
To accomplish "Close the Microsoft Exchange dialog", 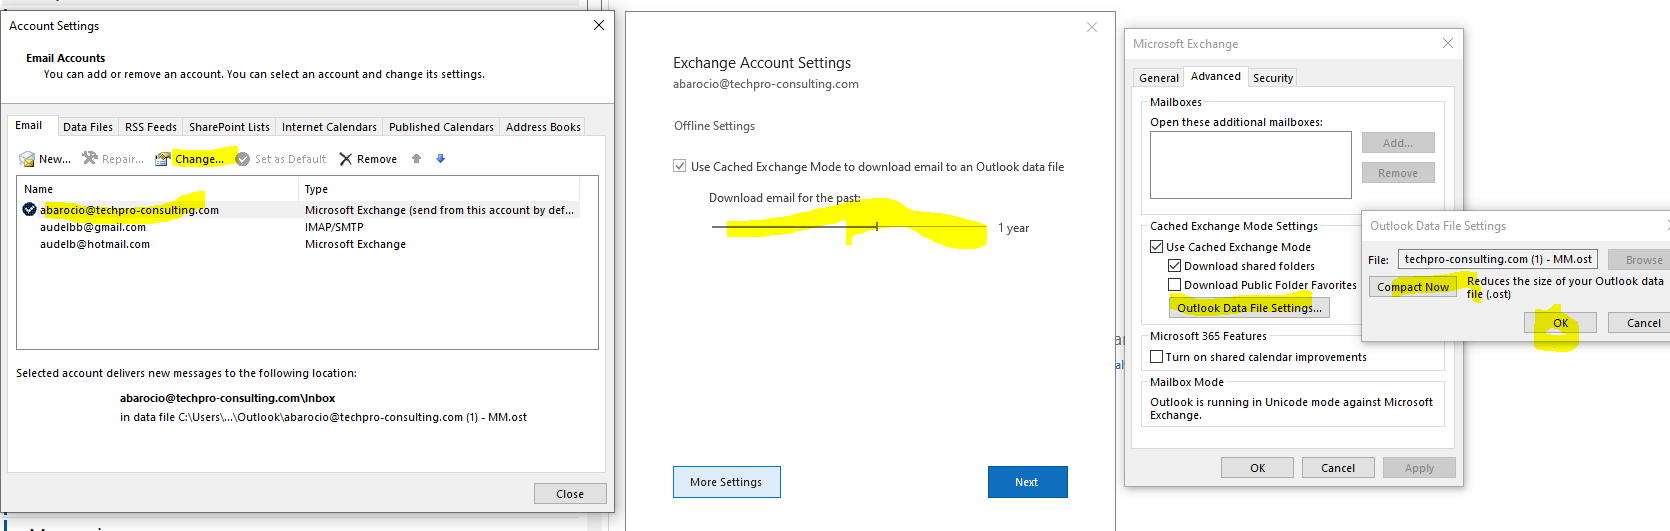I will pyautogui.click(x=1448, y=43).
